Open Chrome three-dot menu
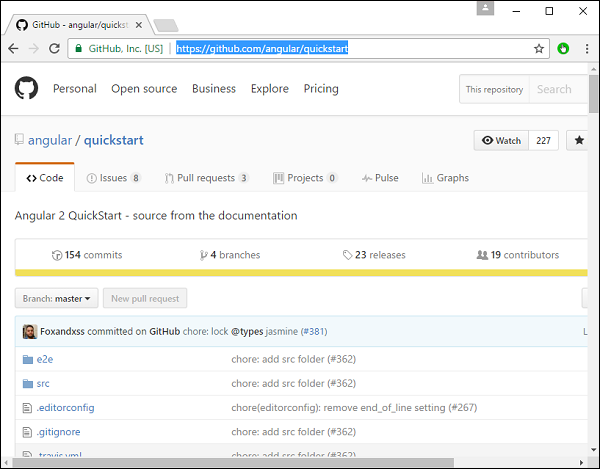Image resolution: width=600 pixels, height=469 pixels. tap(587, 49)
